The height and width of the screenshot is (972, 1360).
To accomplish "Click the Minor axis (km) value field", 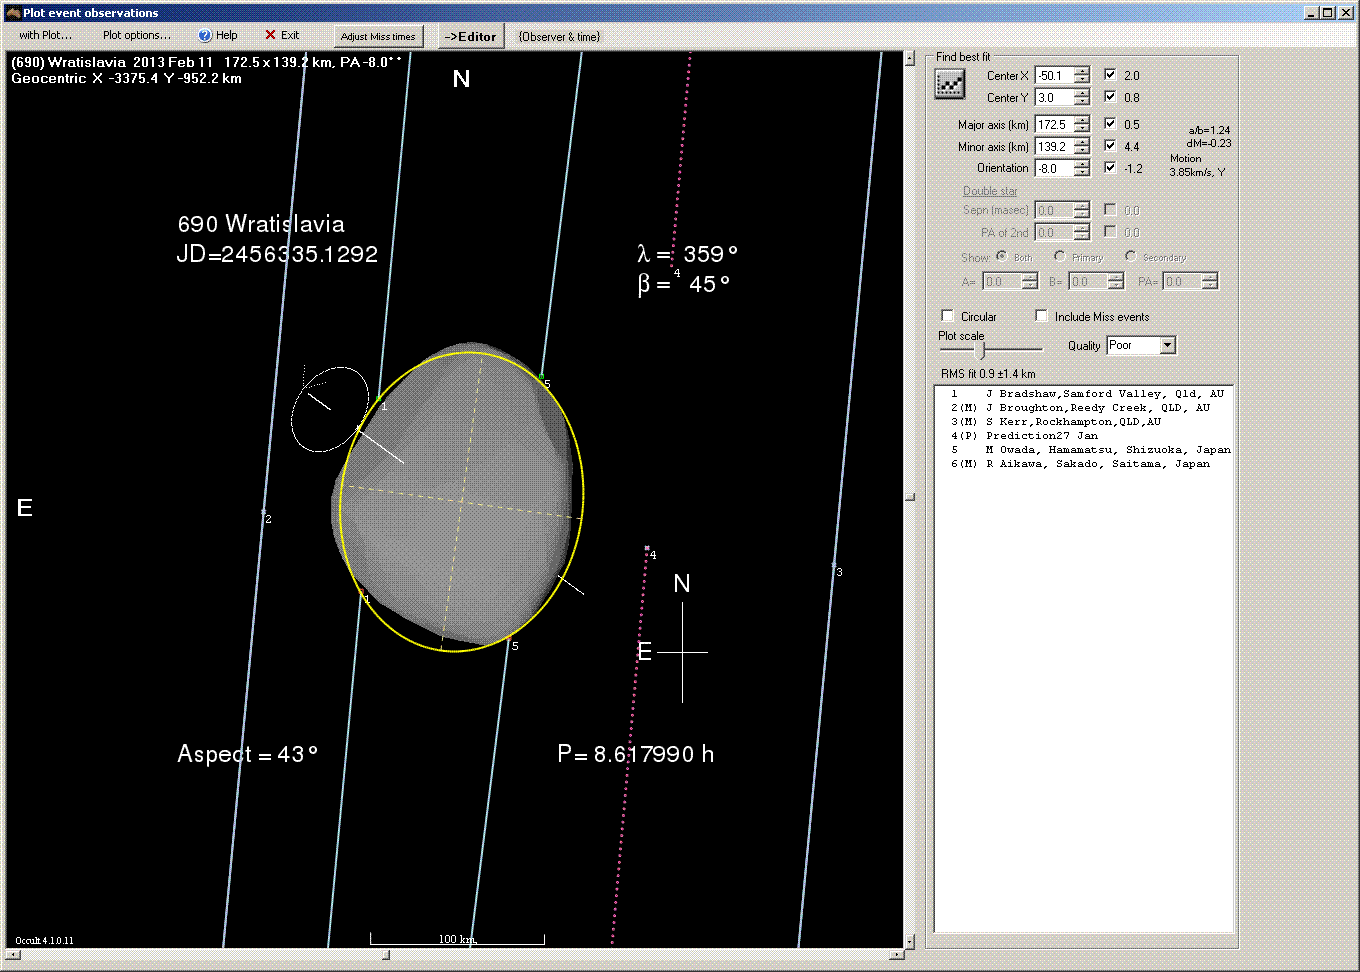I will (x=1054, y=146).
